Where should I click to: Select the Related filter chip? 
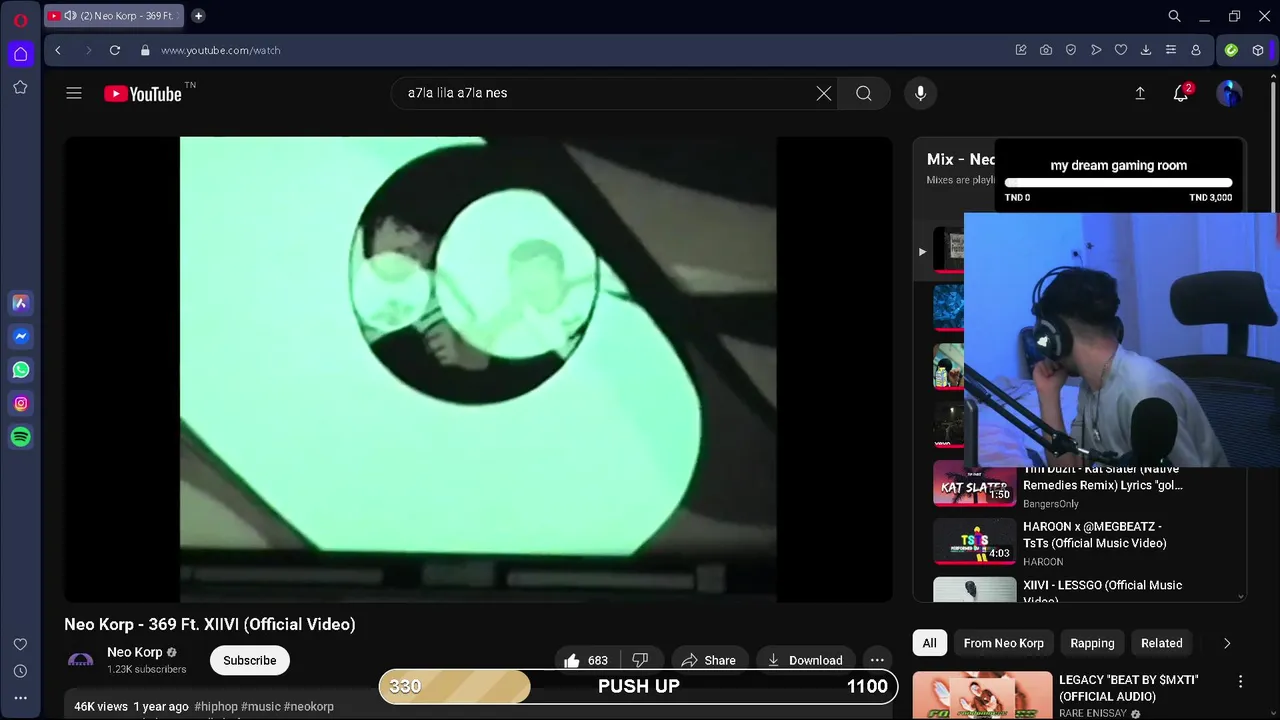(1162, 643)
